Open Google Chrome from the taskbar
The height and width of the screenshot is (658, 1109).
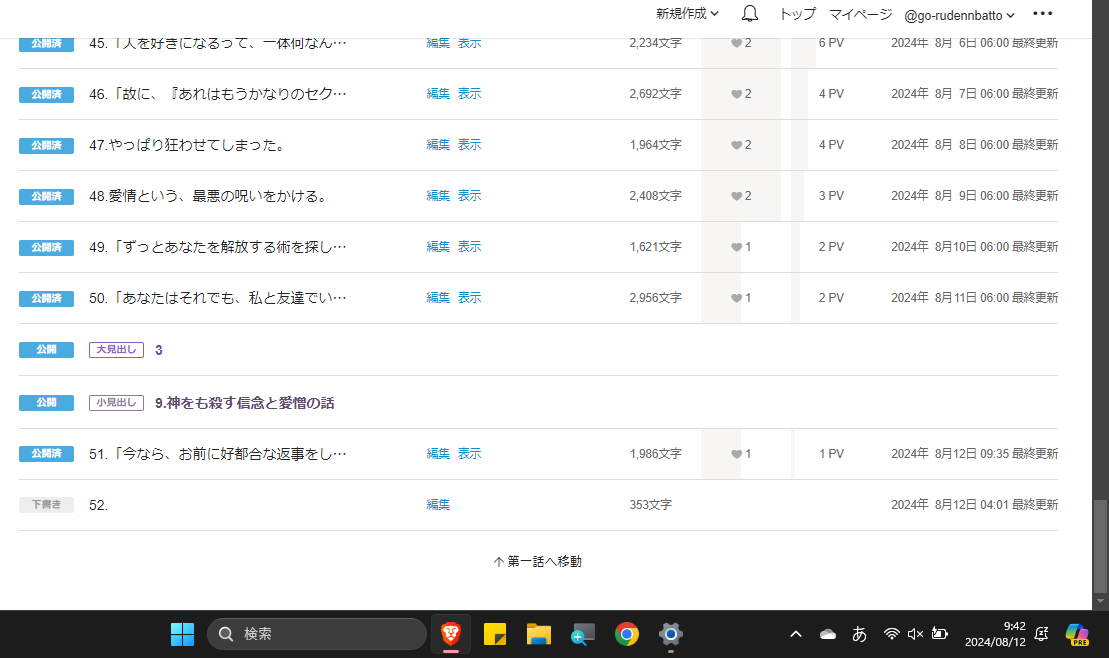tap(627, 634)
